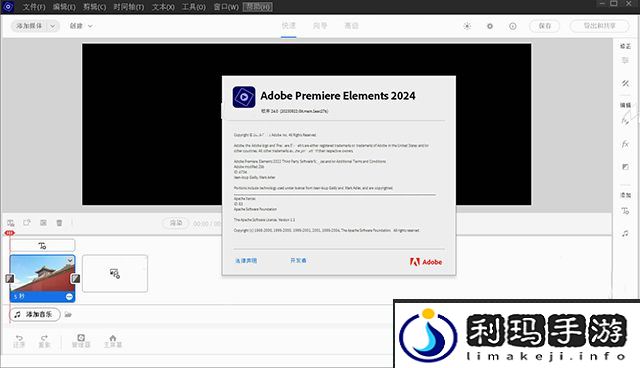Click the third timeline toolbar frame icon

click(x=43, y=222)
